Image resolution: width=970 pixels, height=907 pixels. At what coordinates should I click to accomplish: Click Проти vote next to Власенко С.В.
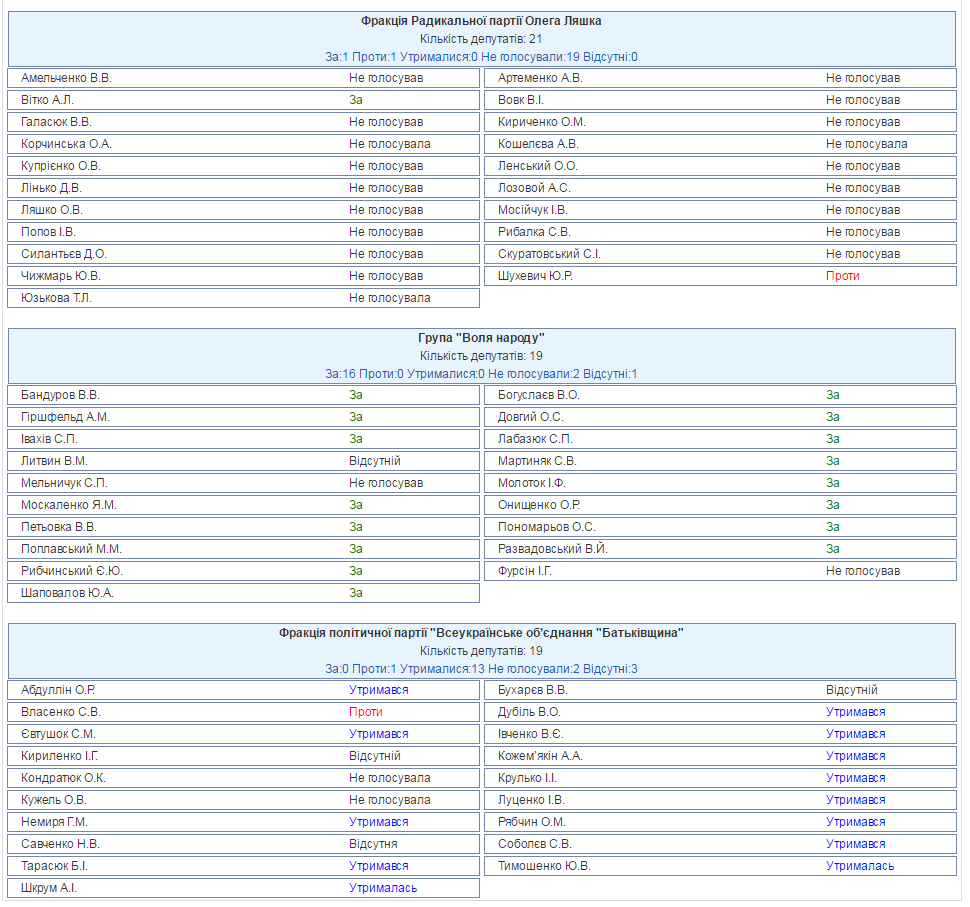click(366, 712)
